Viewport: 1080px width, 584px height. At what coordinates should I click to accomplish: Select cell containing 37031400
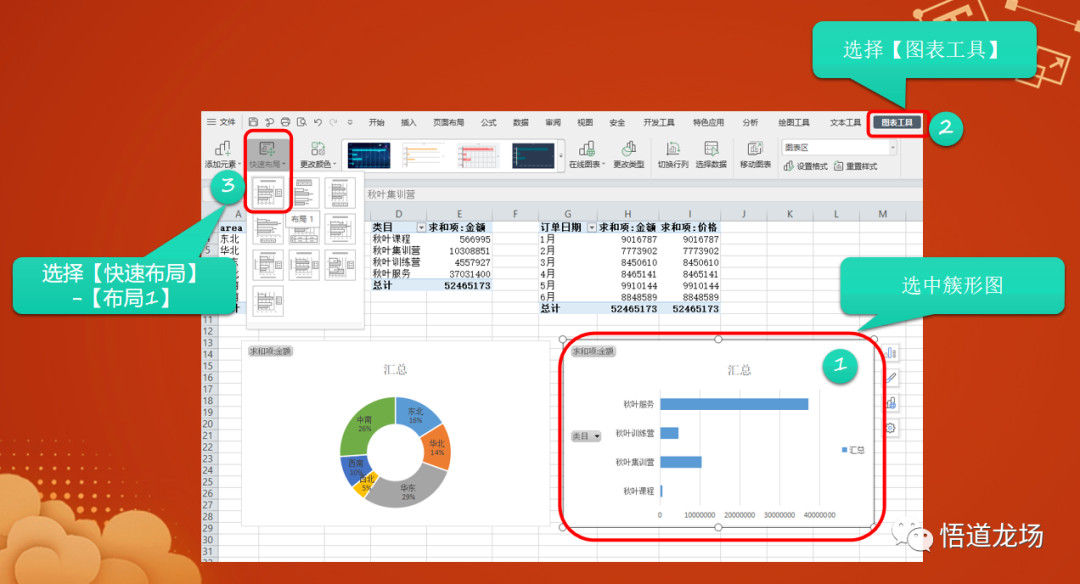tap(459, 273)
